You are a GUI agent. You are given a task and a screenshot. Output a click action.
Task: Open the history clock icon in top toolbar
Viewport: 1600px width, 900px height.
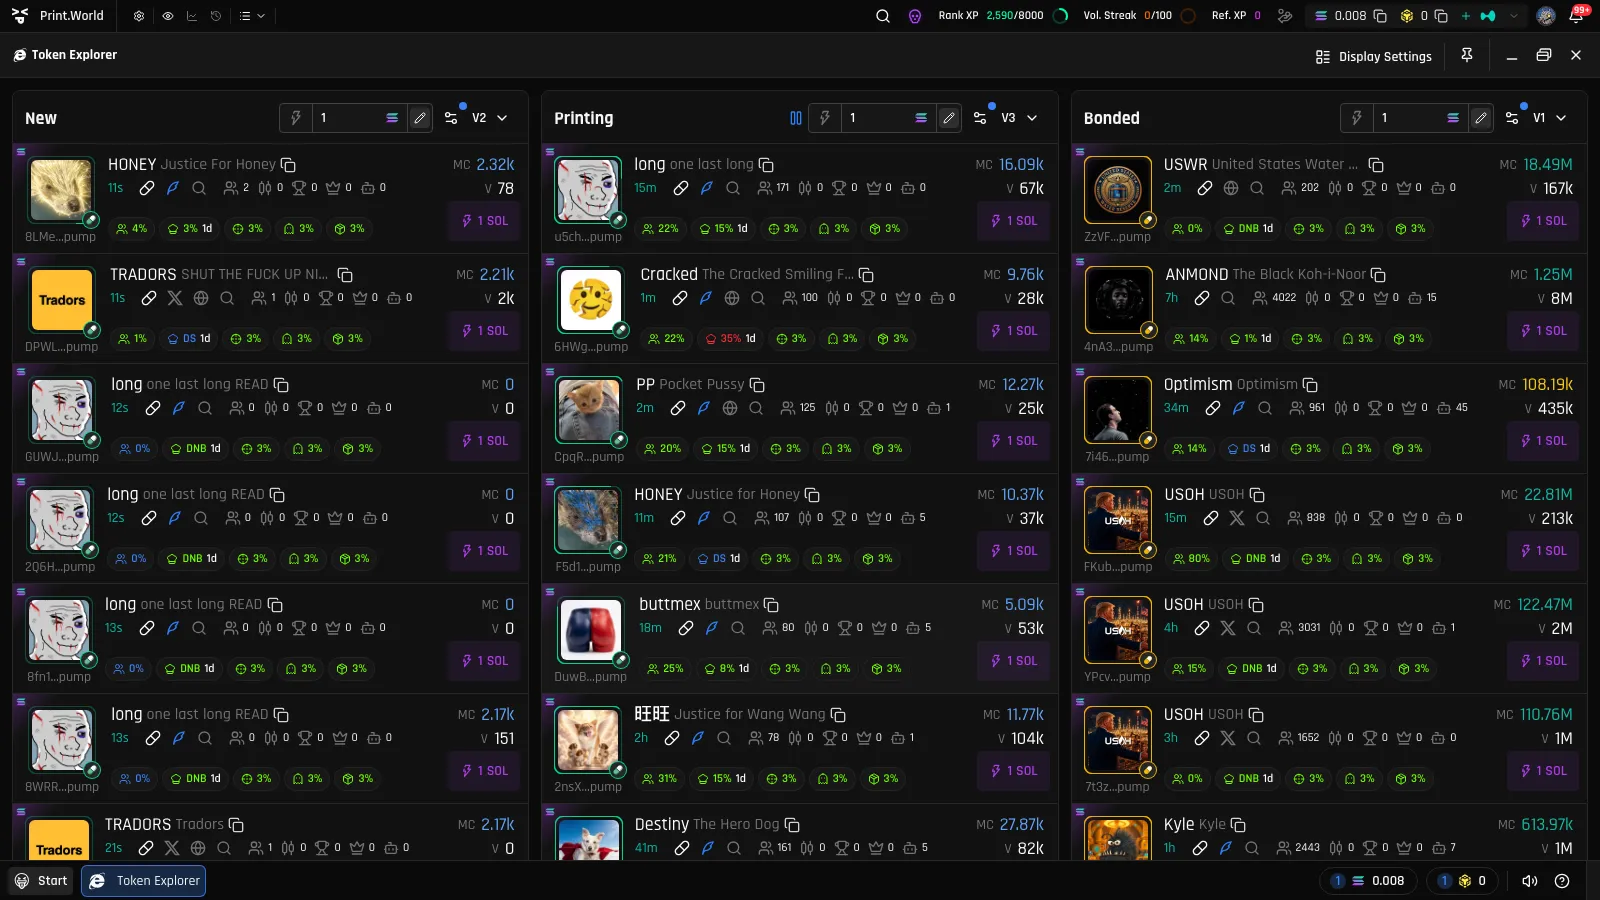pos(216,16)
